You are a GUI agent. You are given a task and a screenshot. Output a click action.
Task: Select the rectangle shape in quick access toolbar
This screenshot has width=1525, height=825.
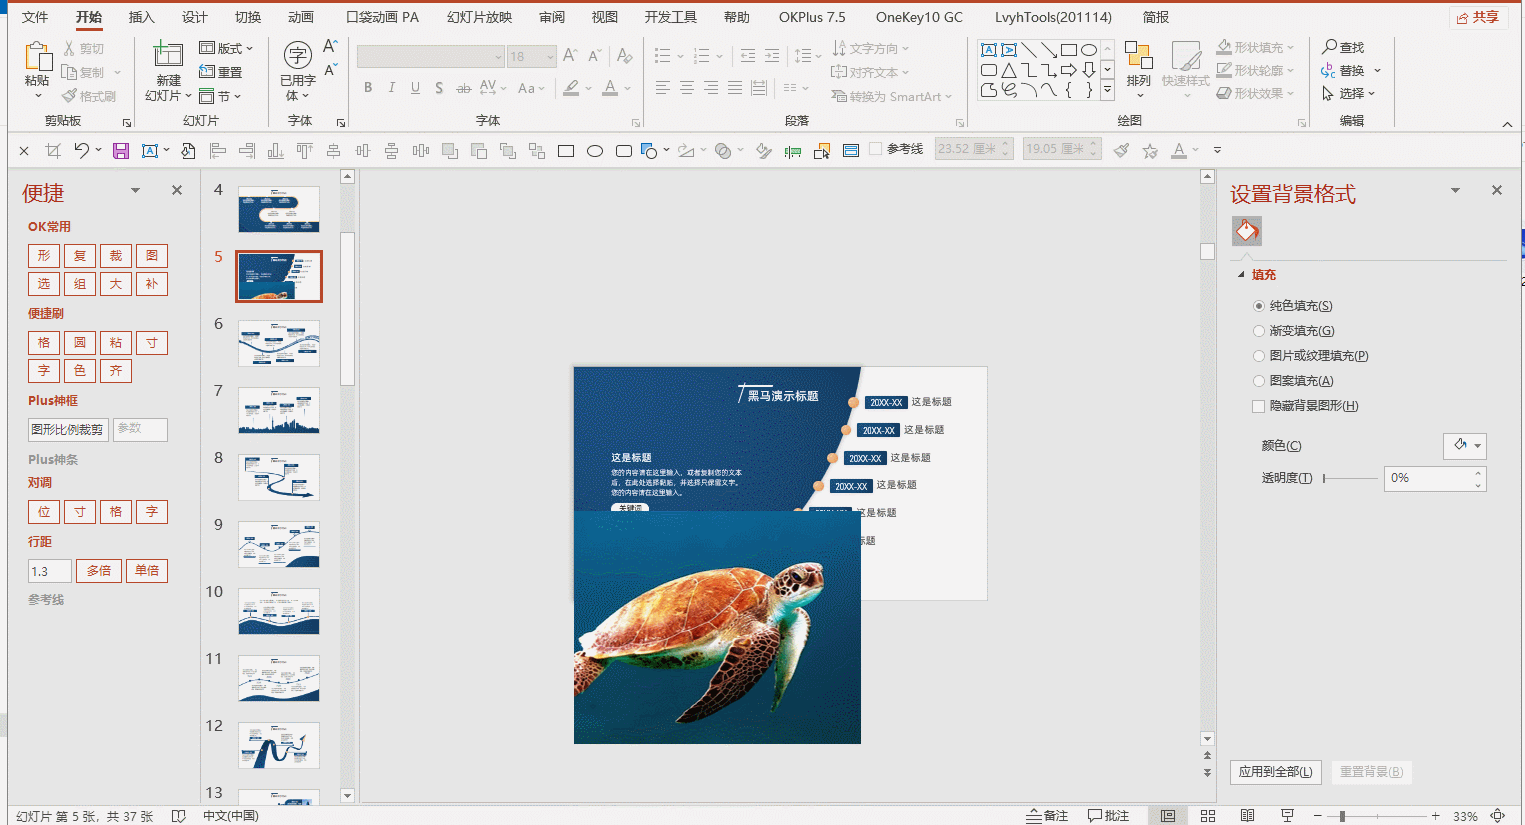coord(566,151)
